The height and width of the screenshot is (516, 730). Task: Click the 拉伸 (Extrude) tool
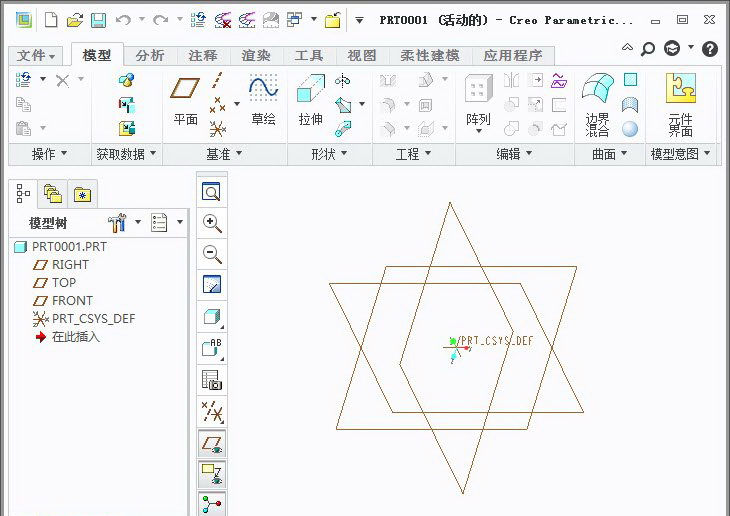pyautogui.click(x=311, y=101)
